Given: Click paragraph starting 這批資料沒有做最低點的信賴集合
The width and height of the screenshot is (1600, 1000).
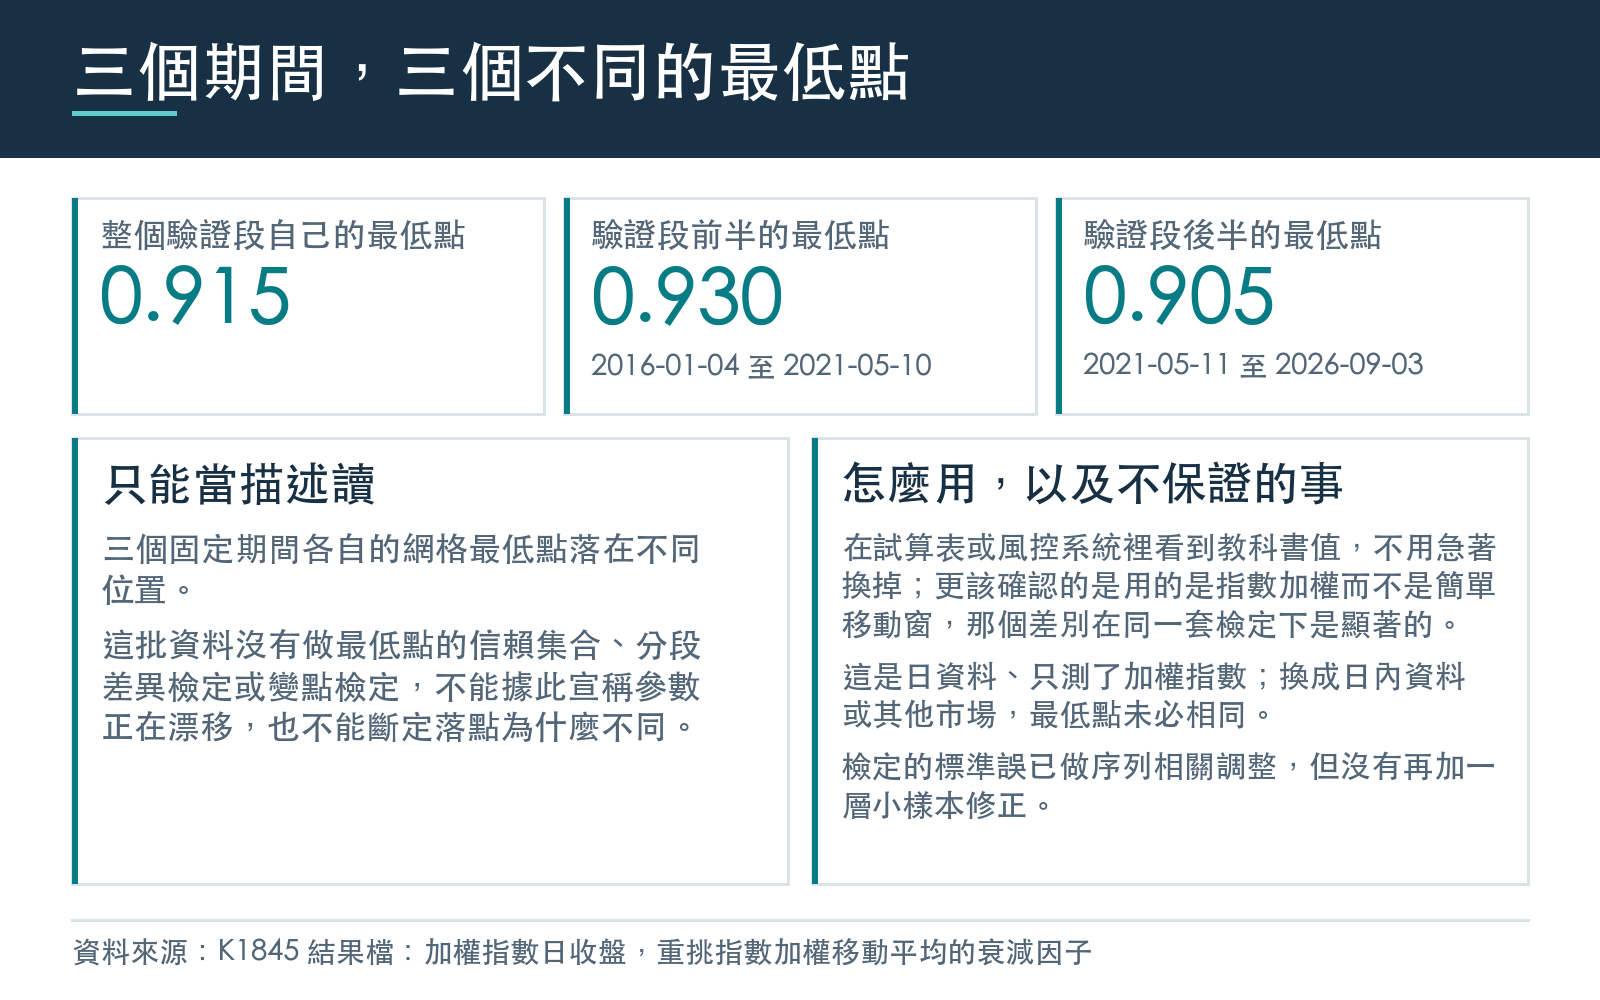Looking at the screenshot, I should click(x=401, y=686).
